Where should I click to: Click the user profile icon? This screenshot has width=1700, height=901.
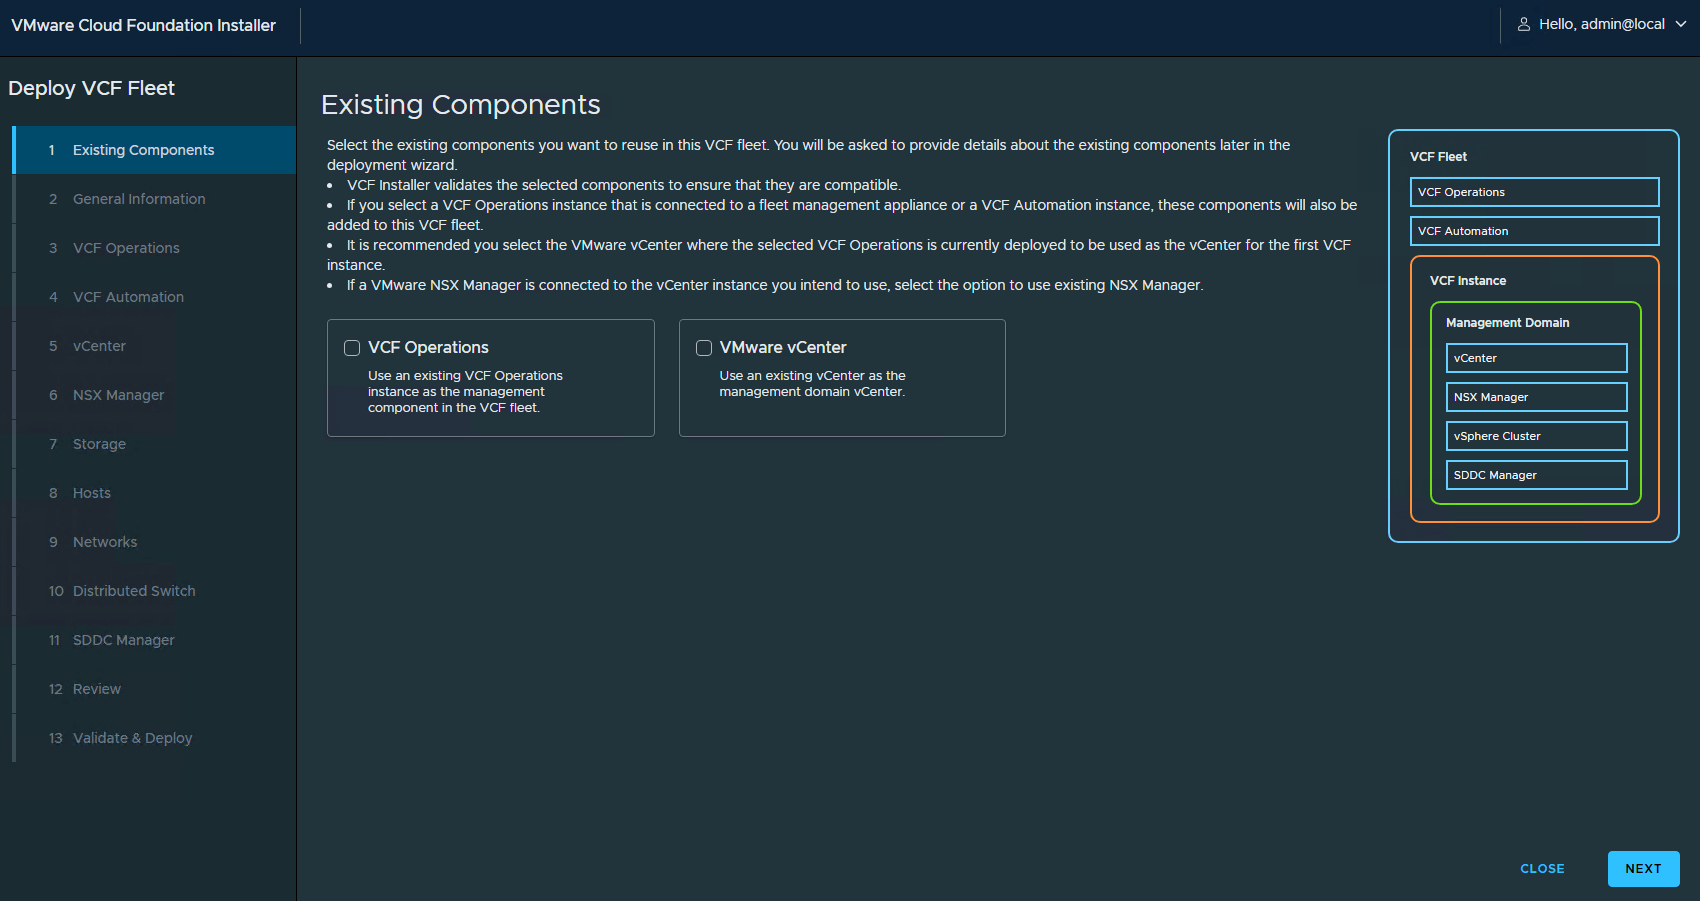[1524, 24]
